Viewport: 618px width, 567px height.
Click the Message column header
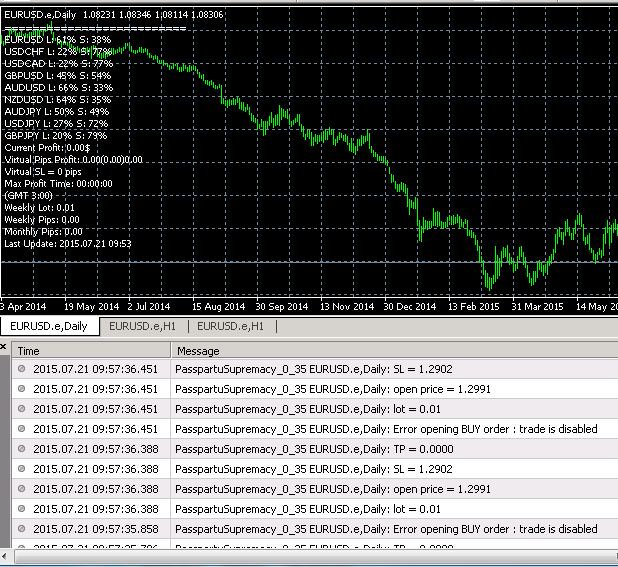point(395,350)
